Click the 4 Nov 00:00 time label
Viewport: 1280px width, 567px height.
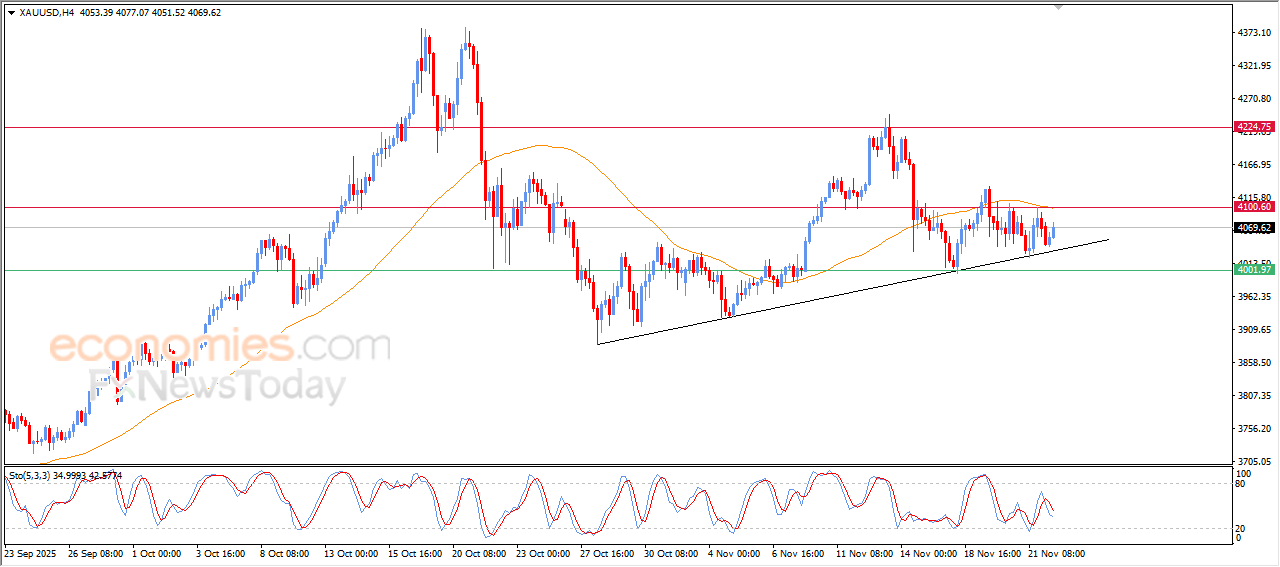pyautogui.click(x=735, y=553)
